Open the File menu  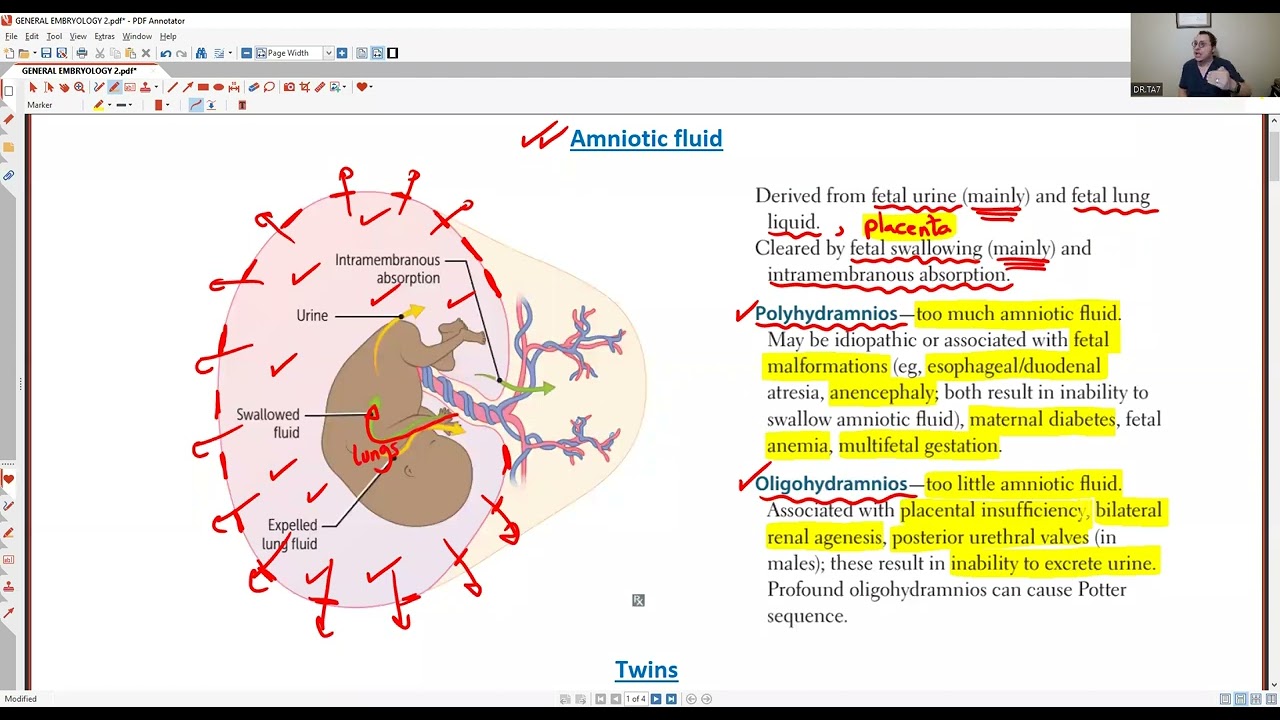[11, 36]
